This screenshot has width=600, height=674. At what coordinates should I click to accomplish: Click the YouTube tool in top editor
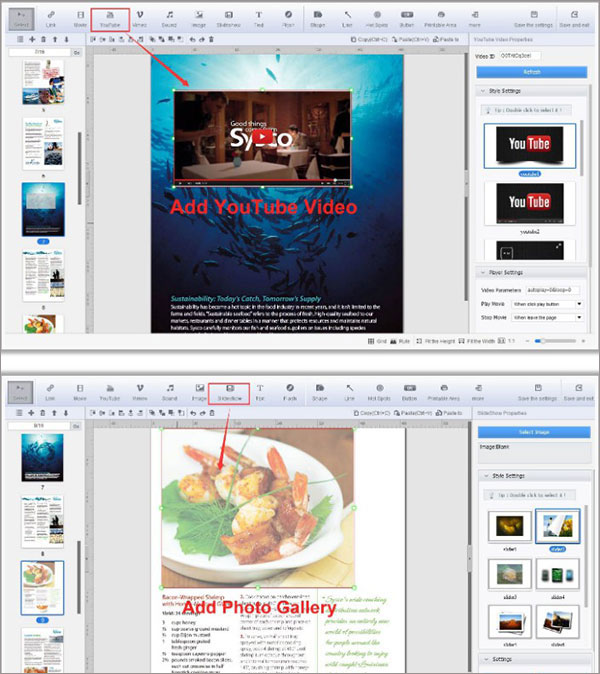(x=110, y=19)
